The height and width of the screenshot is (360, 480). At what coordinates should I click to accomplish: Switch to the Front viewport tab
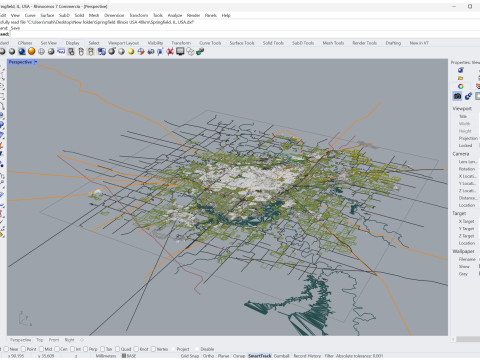54,340
